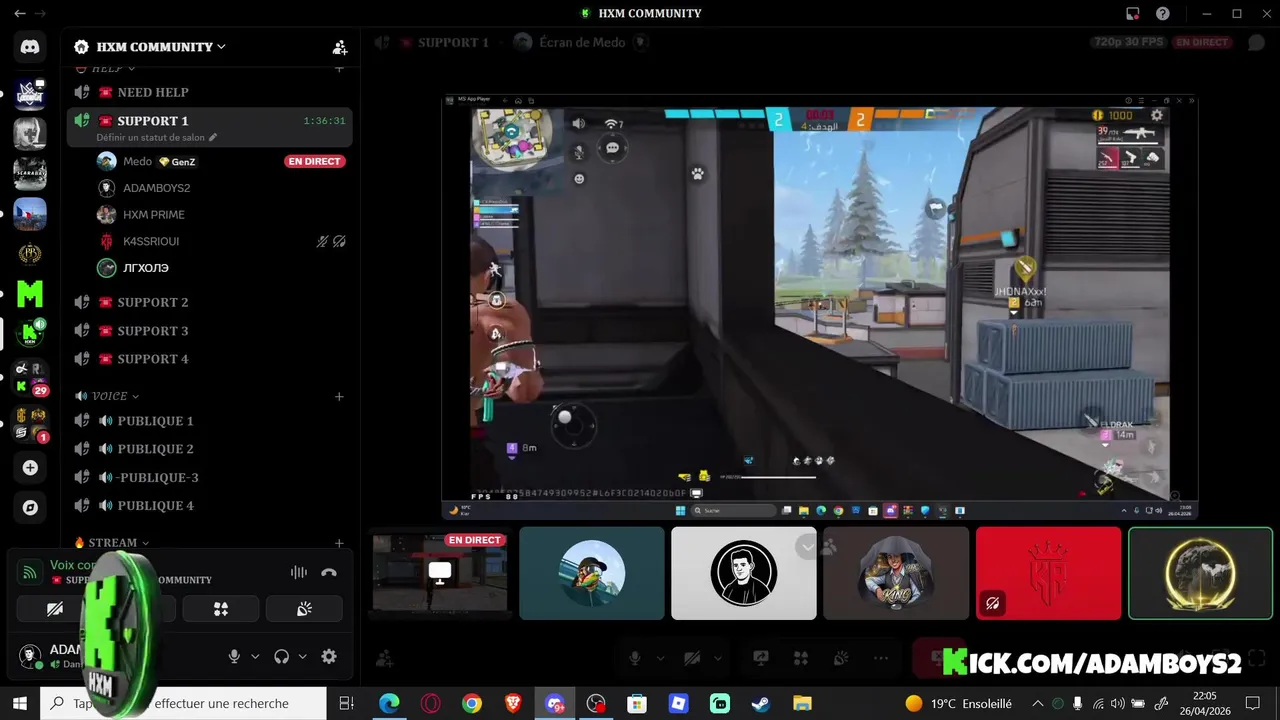Select the gold-ringed participant tile
Viewport: 1280px width, 720px height.
click(1200, 574)
